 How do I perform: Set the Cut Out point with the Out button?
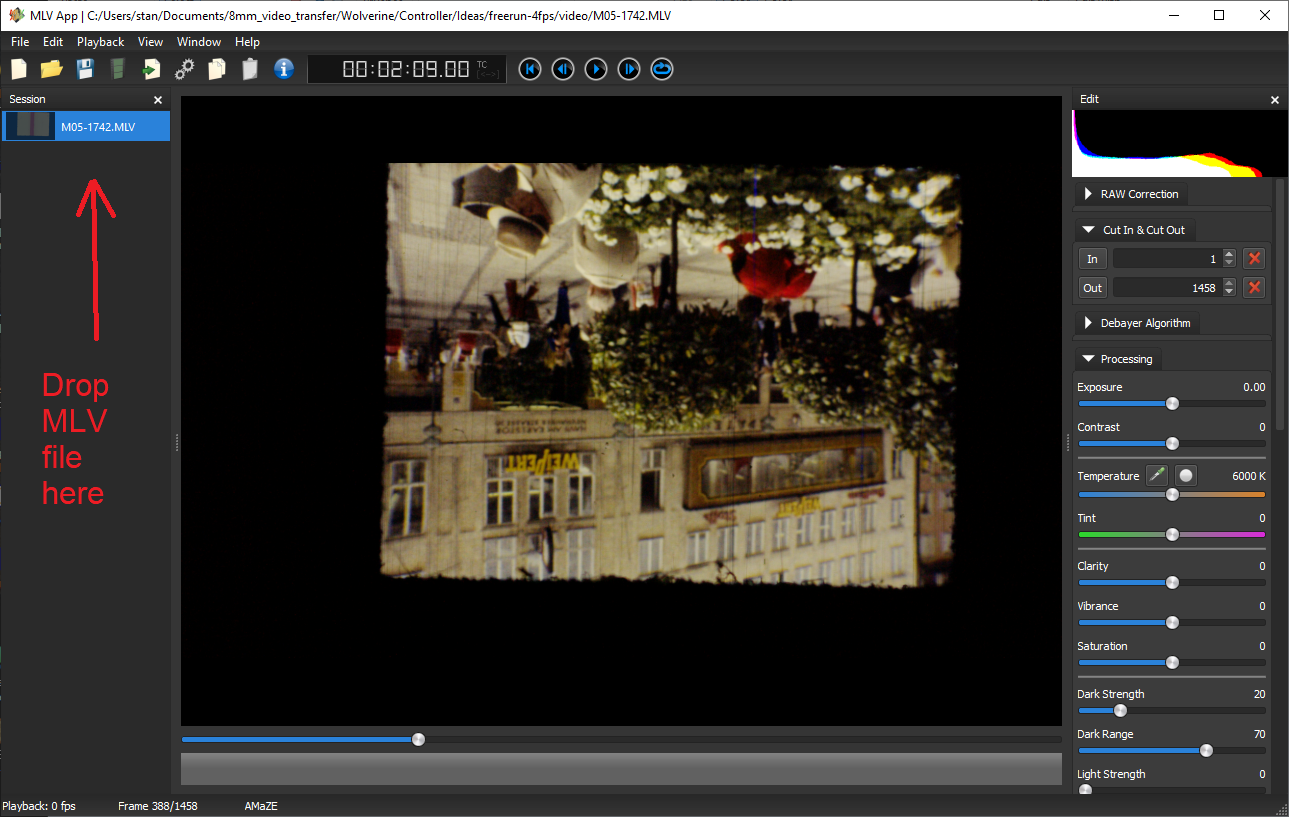click(x=1092, y=287)
